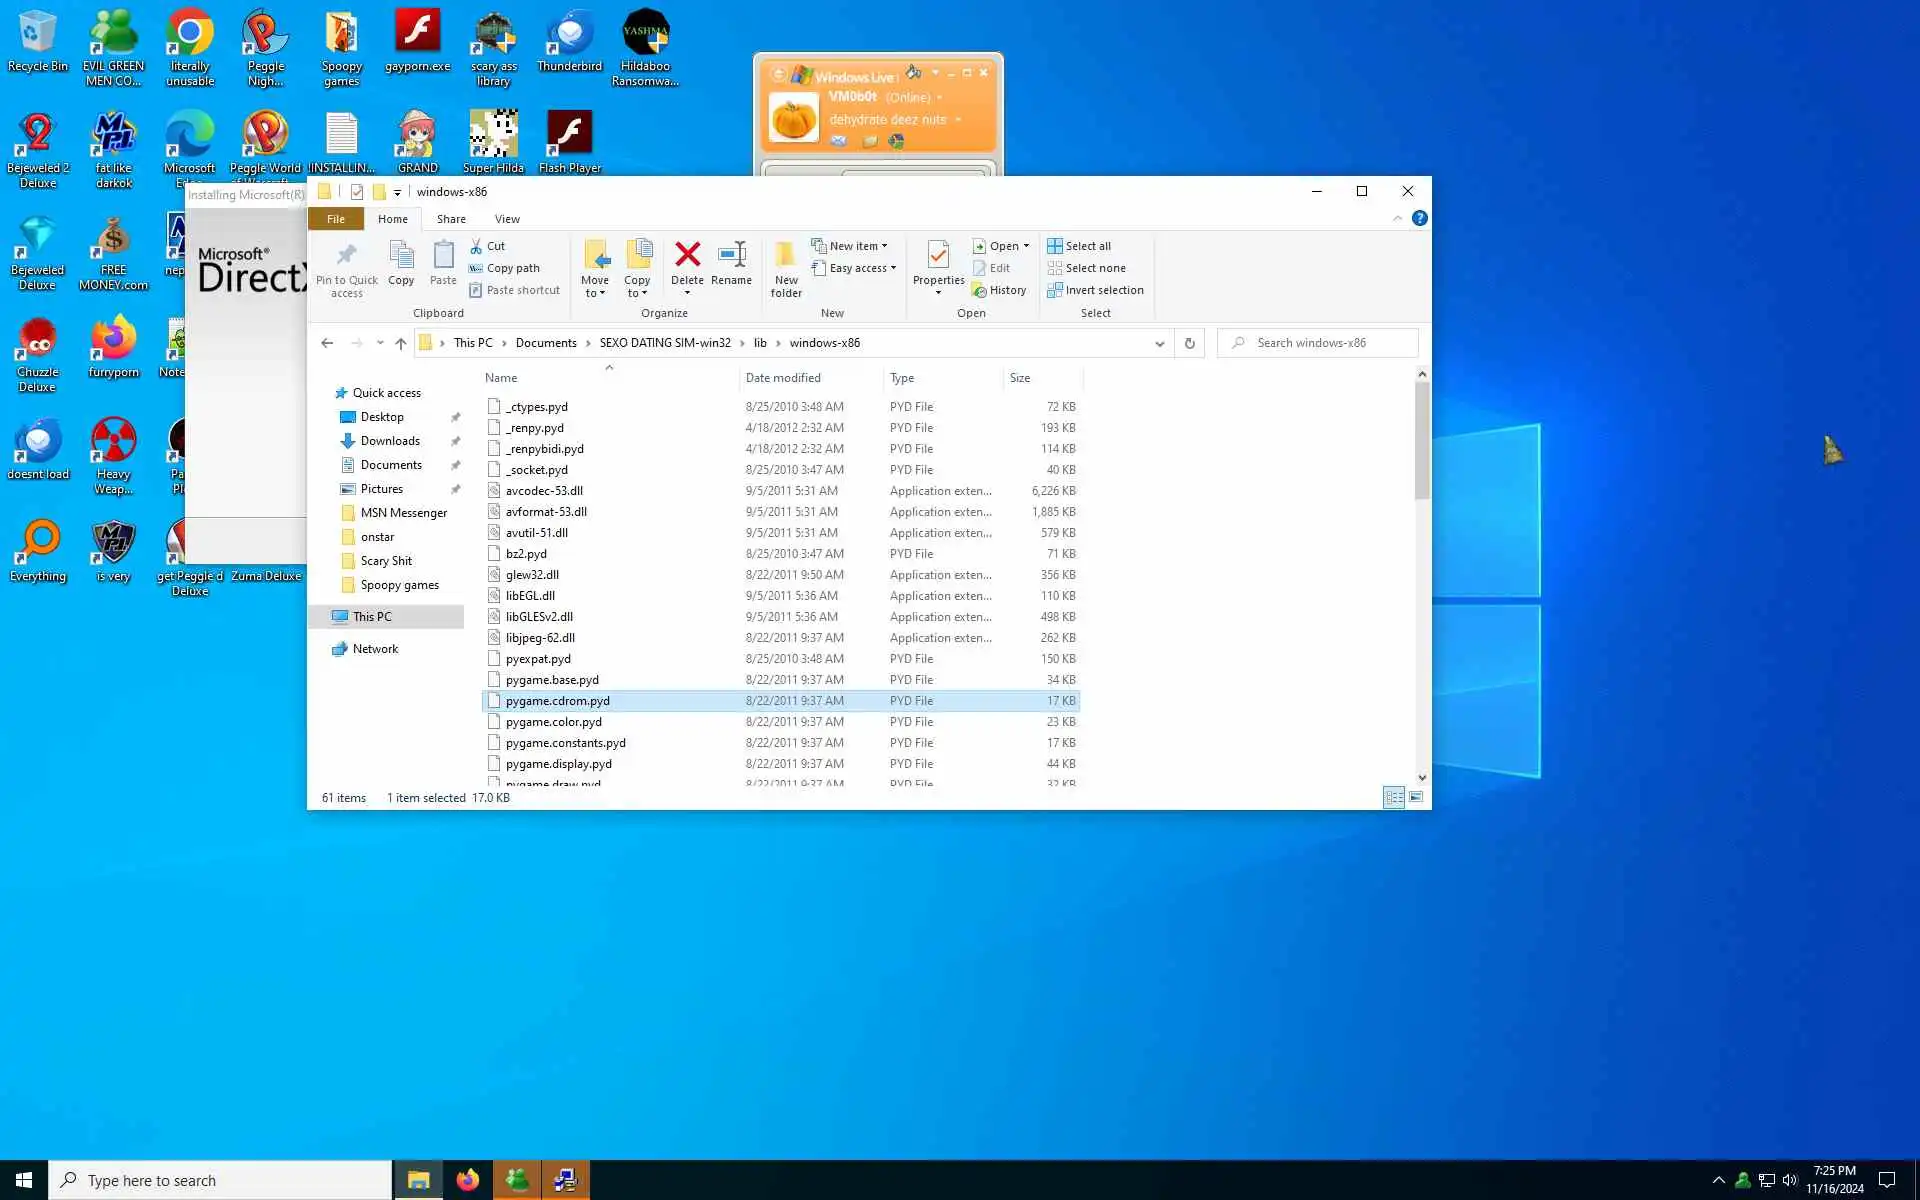The image size is (1920, 1200).
Task: Expand address bar history dropdown arrow
Action: point(1159,343)
